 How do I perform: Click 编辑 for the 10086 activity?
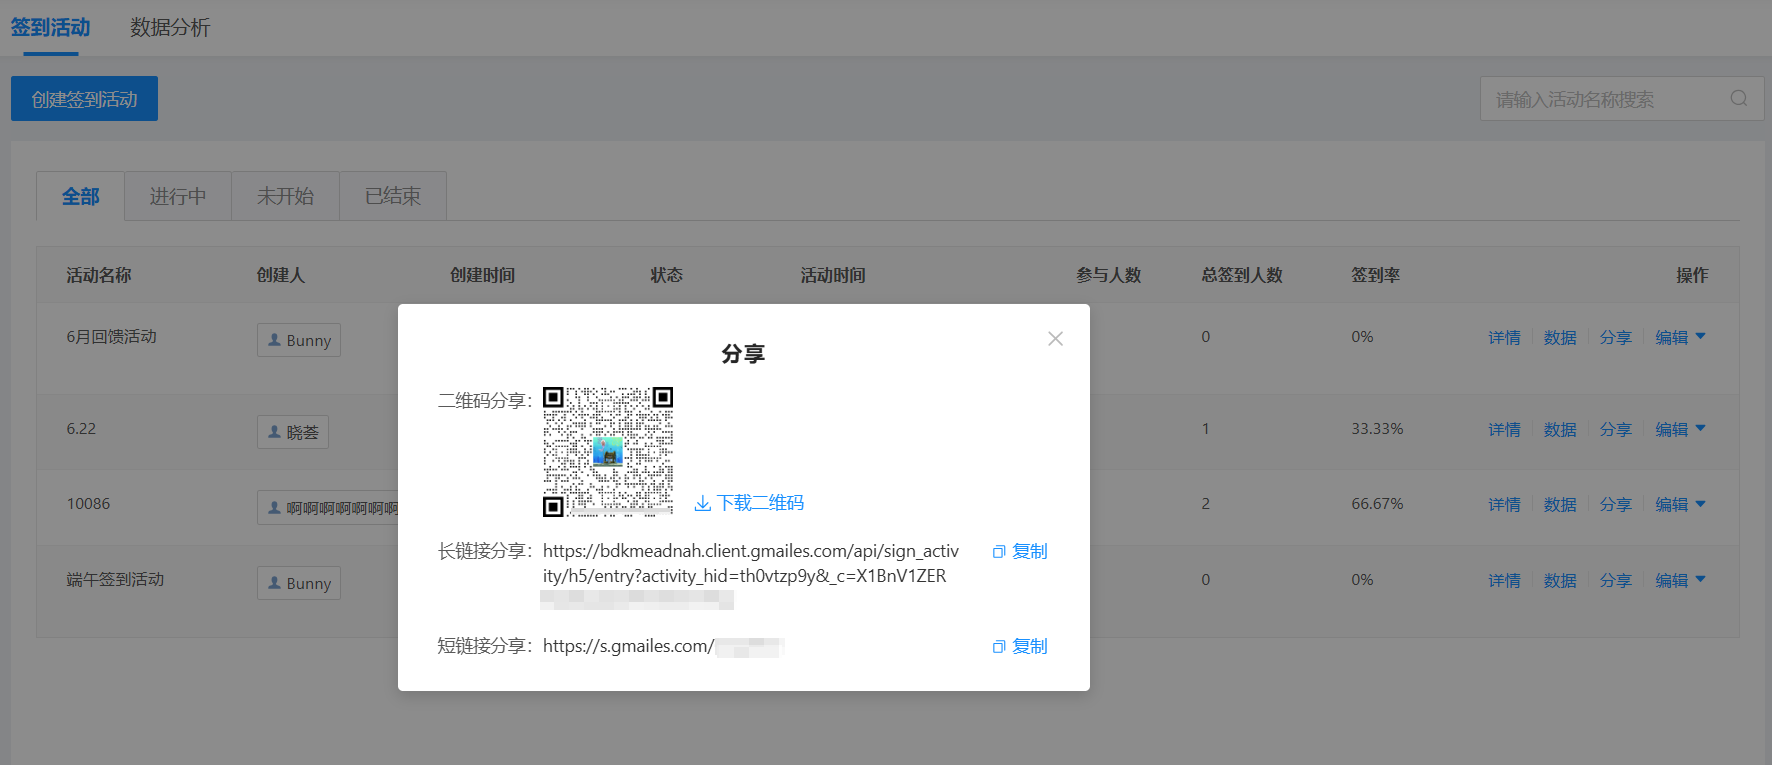point(1672,505)
